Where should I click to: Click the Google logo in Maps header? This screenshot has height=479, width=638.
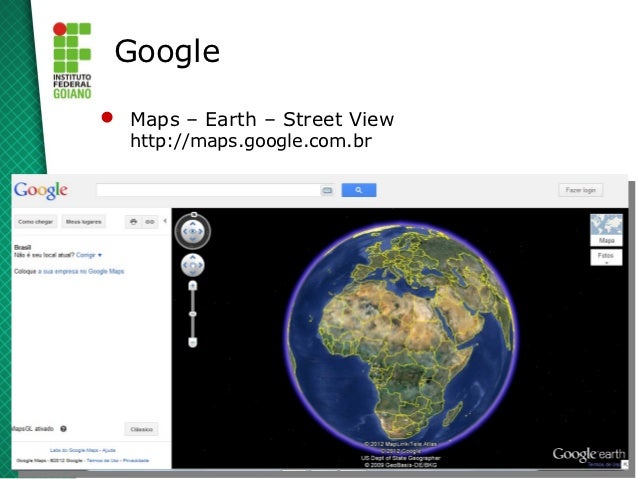[41, 190]
